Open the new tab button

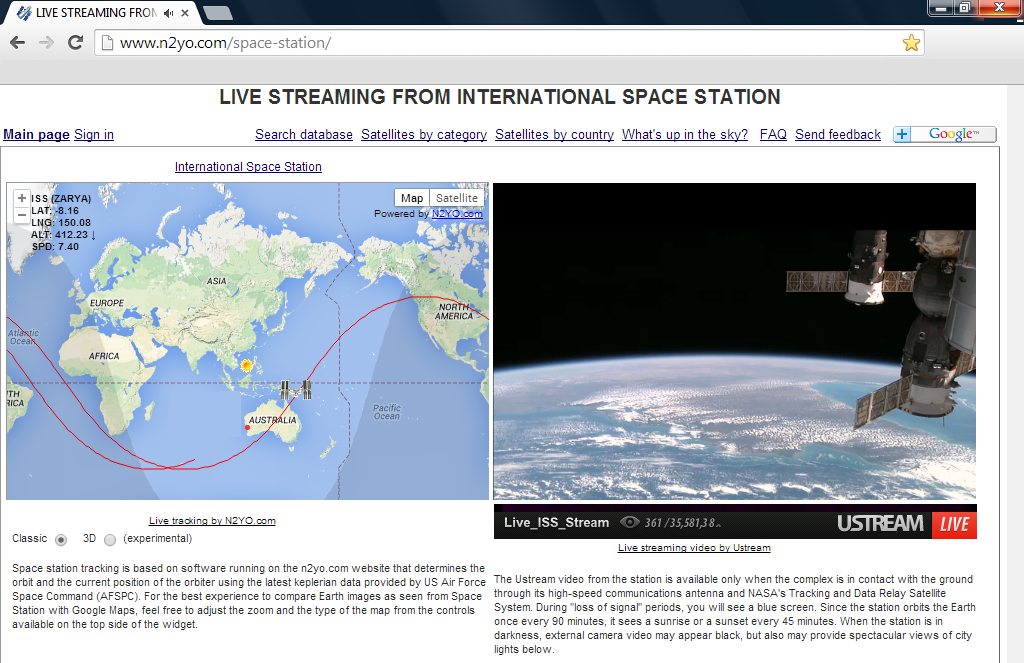pos(217,13)
